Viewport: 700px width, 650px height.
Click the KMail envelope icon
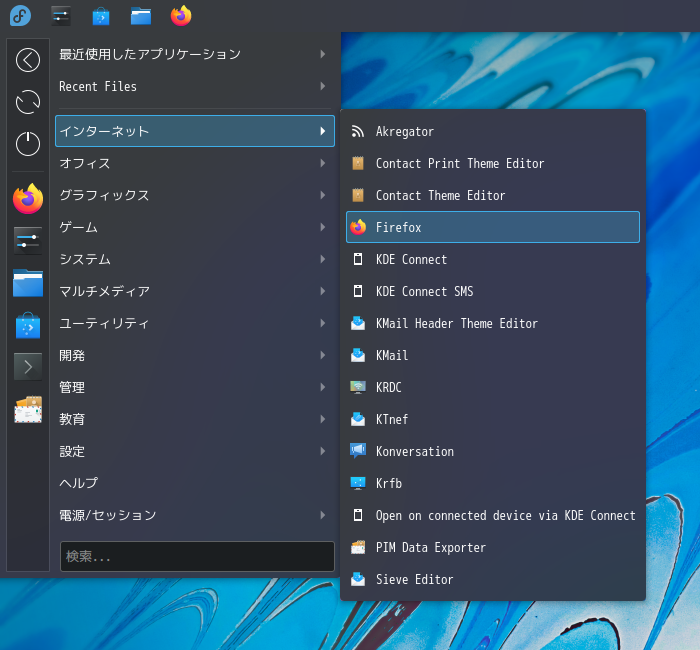(x=358, y=355)
